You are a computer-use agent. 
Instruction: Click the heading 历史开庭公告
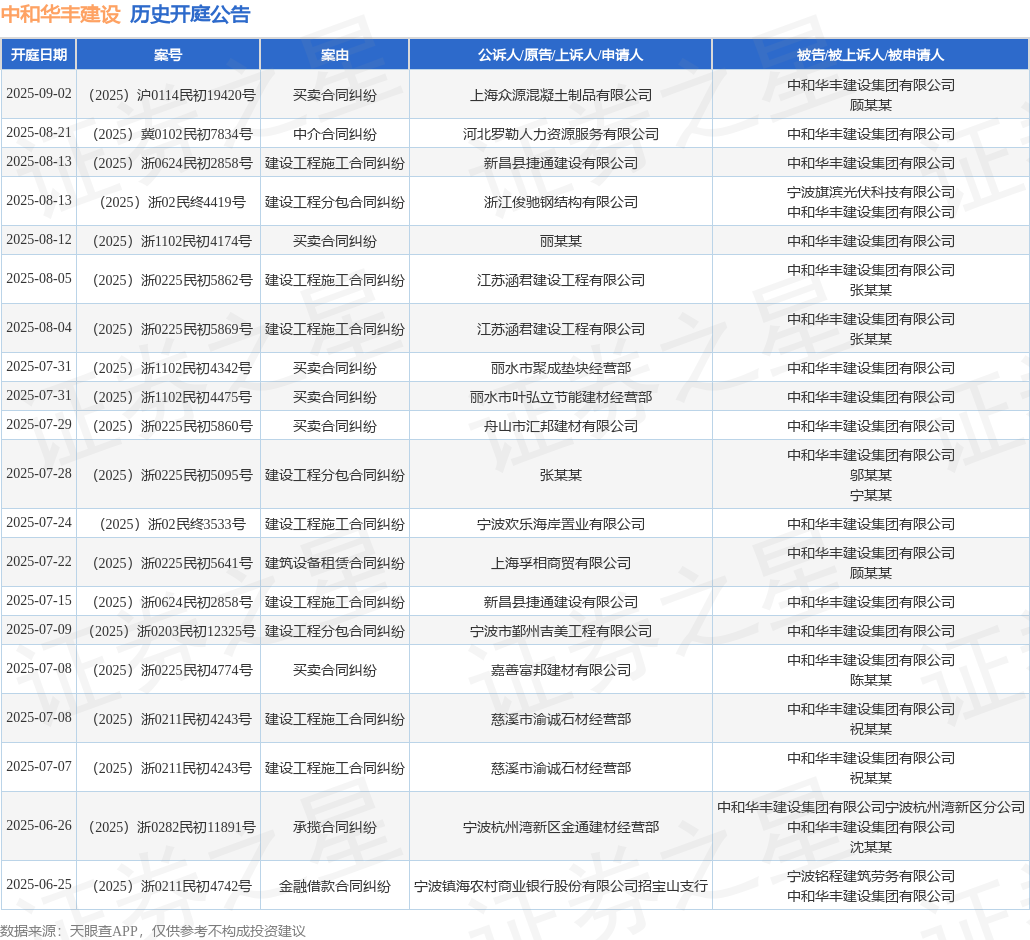pyautogui.click(x=190, y=14)
